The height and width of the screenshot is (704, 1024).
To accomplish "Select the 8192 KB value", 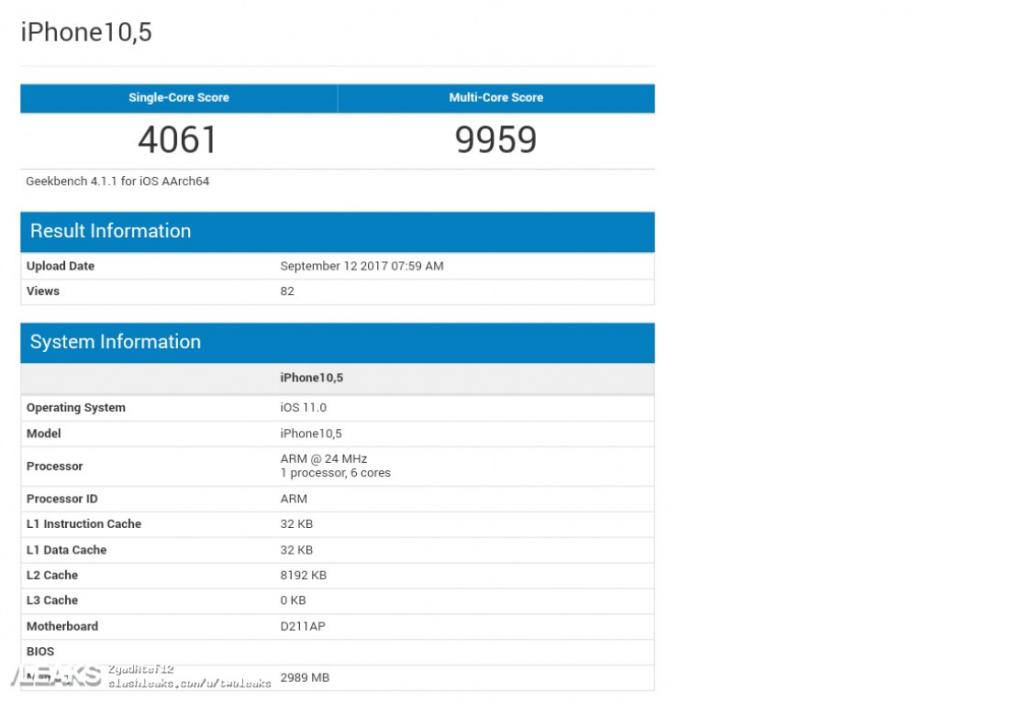I will pyautogui.click(x=304, y=575).
